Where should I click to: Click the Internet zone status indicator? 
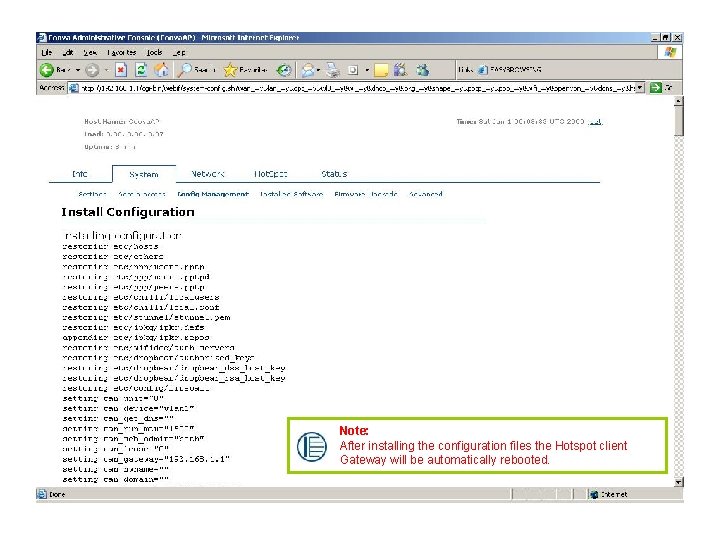(x=609, y=495)
